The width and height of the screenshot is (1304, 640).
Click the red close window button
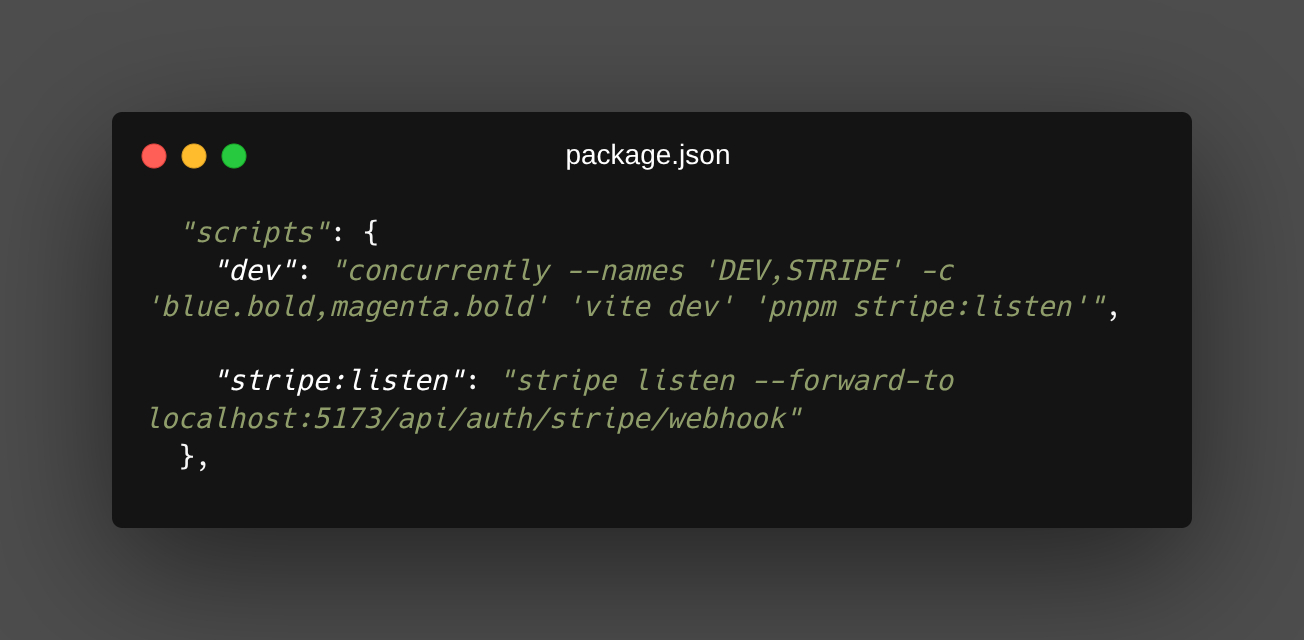point(154,156)
